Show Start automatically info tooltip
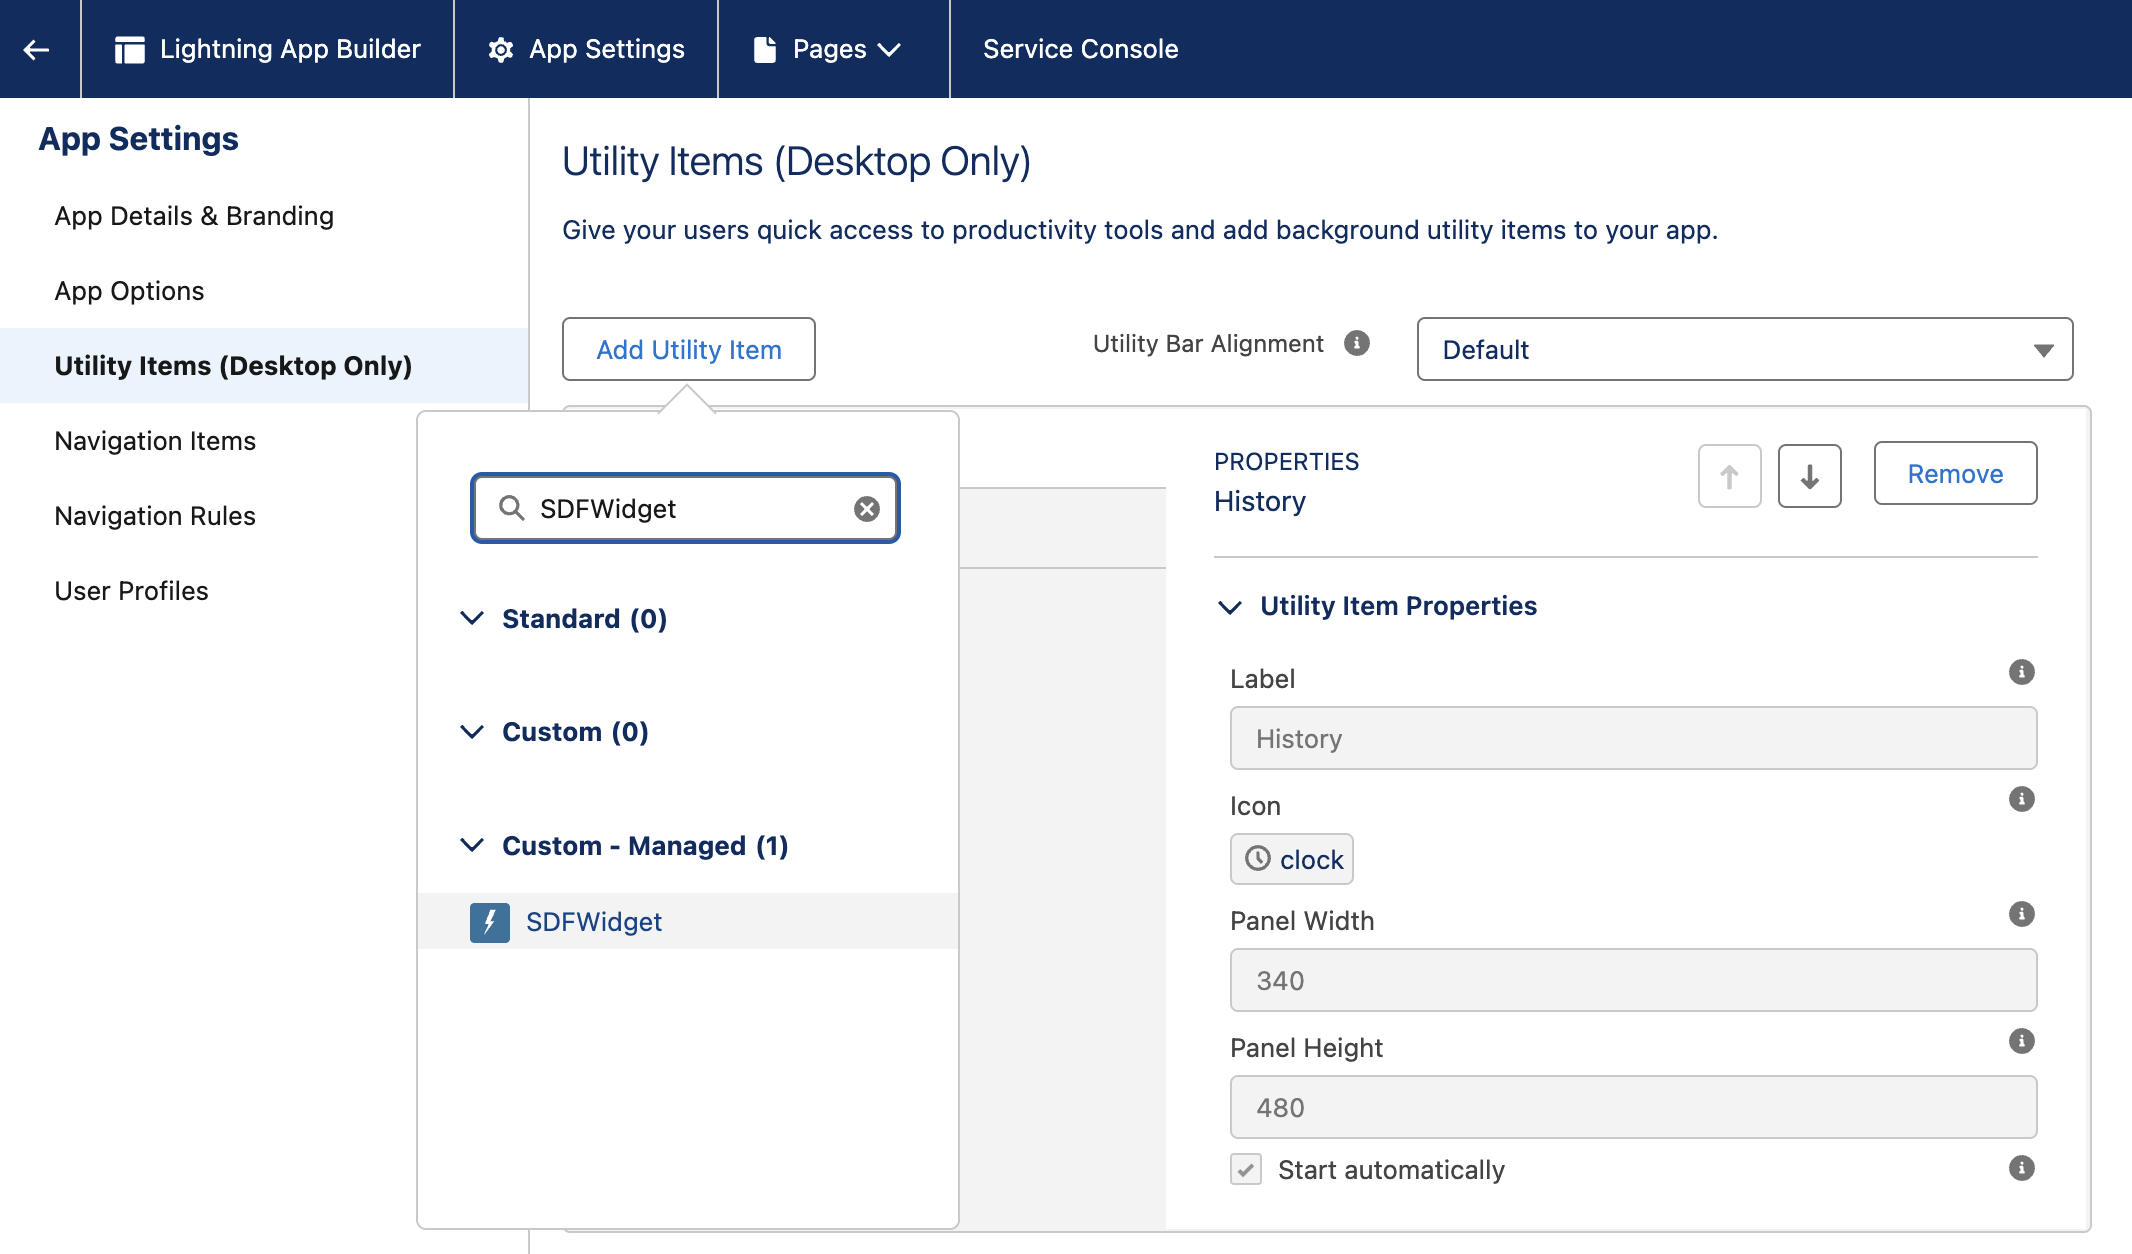The image size is (2132, 1254). pos(2021,1168)
